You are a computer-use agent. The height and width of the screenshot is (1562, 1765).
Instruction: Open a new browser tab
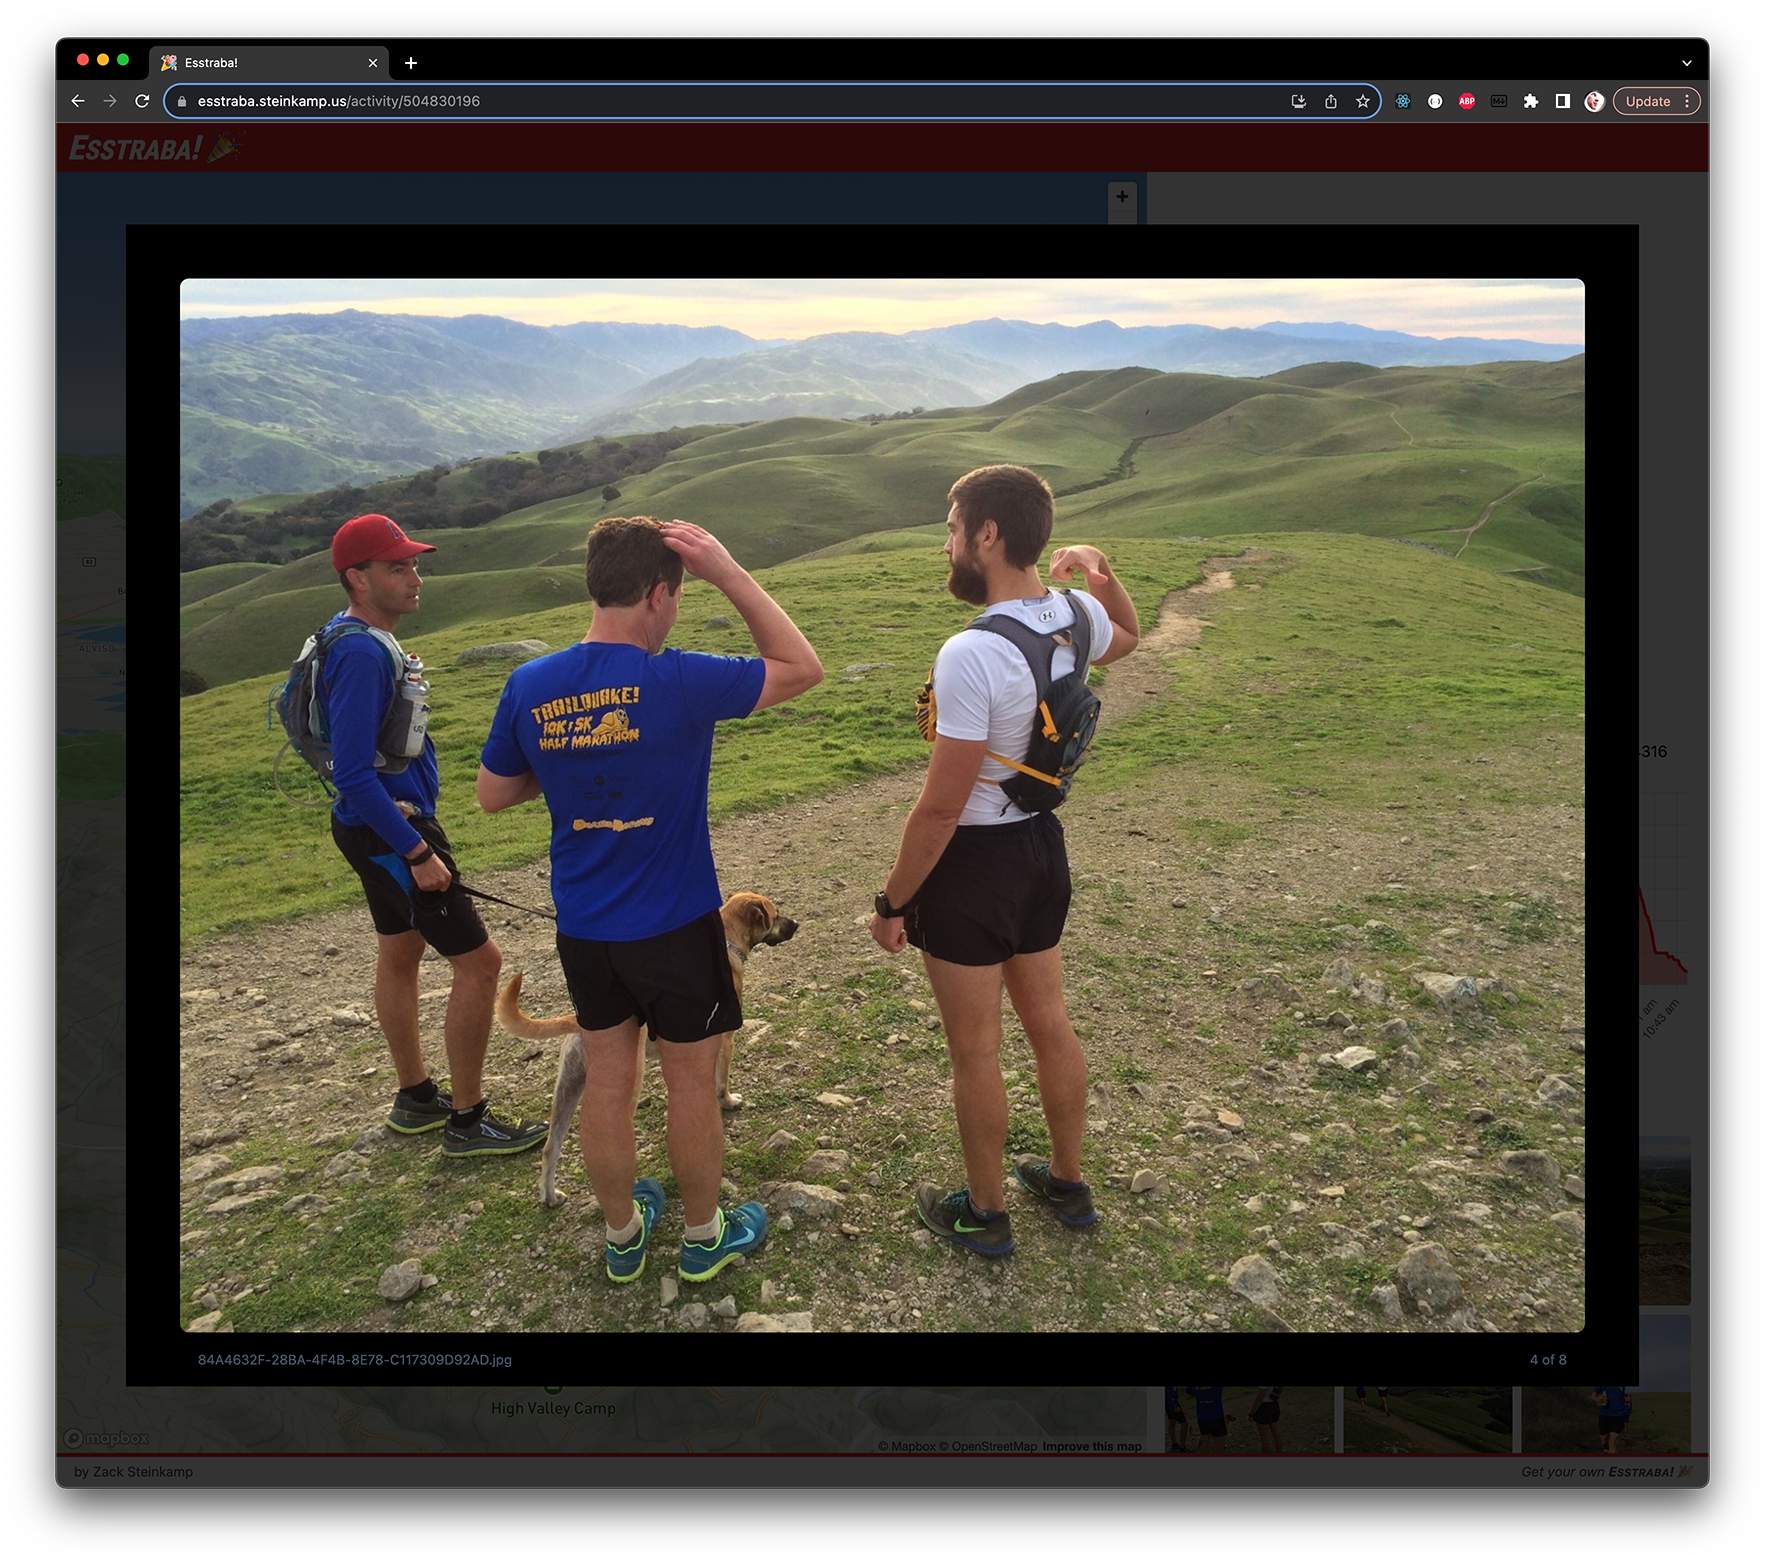point(410,63)
